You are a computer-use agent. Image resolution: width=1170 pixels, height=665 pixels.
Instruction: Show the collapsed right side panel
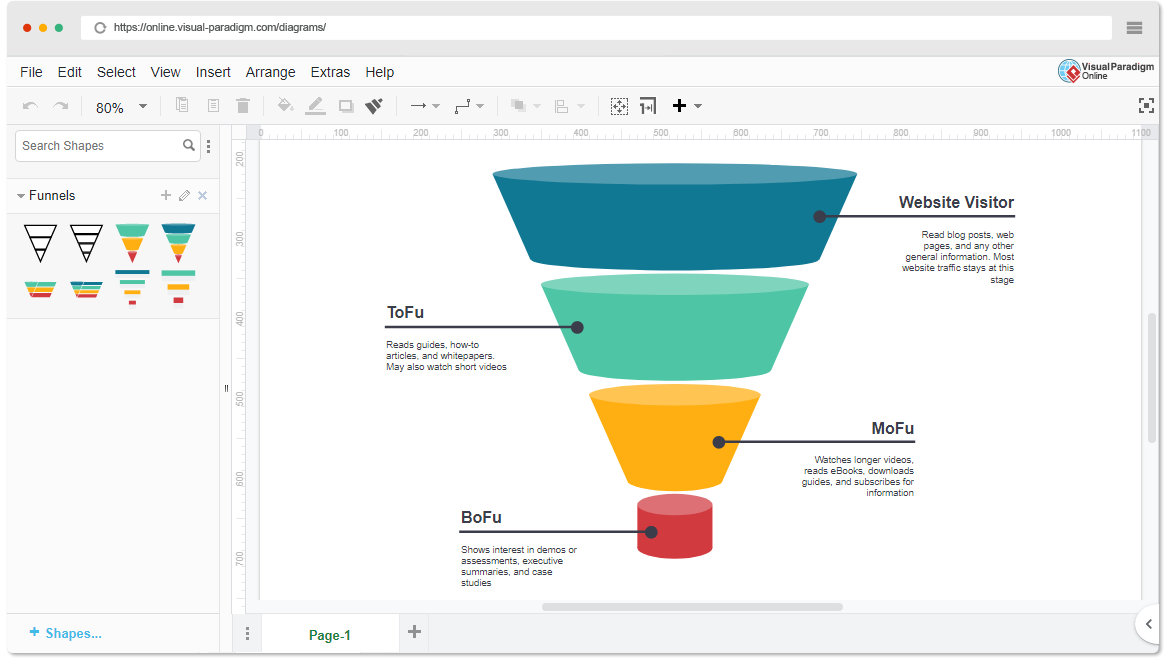click(1148, 625)
